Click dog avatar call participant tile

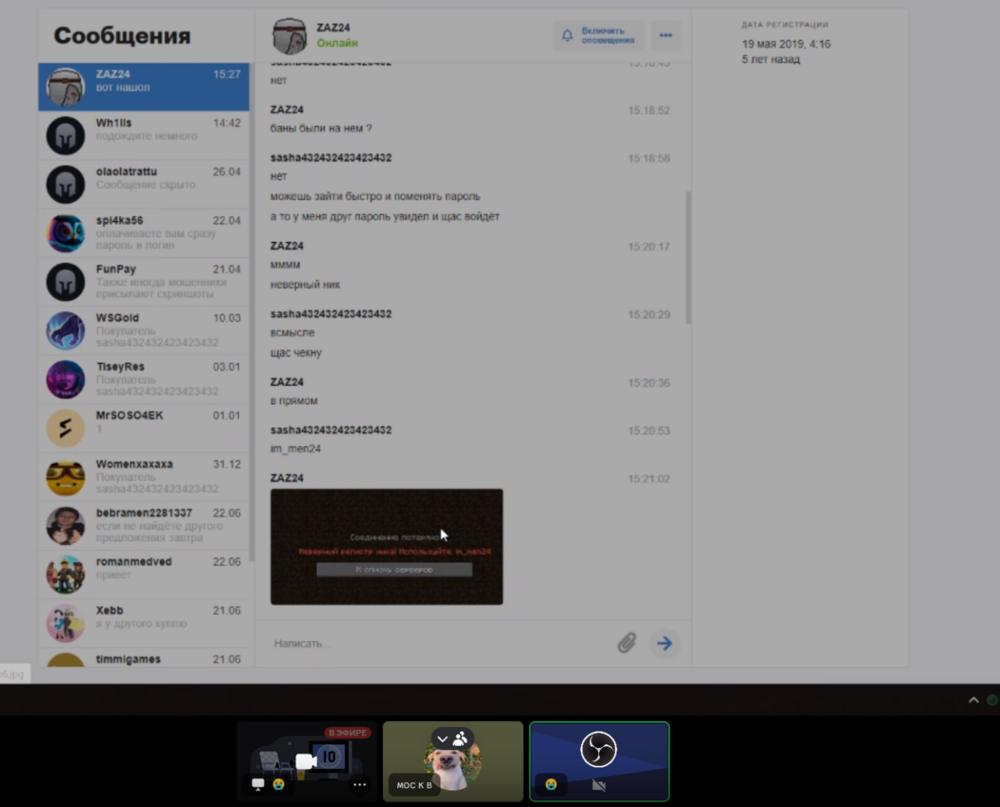(x=453, y=761)
